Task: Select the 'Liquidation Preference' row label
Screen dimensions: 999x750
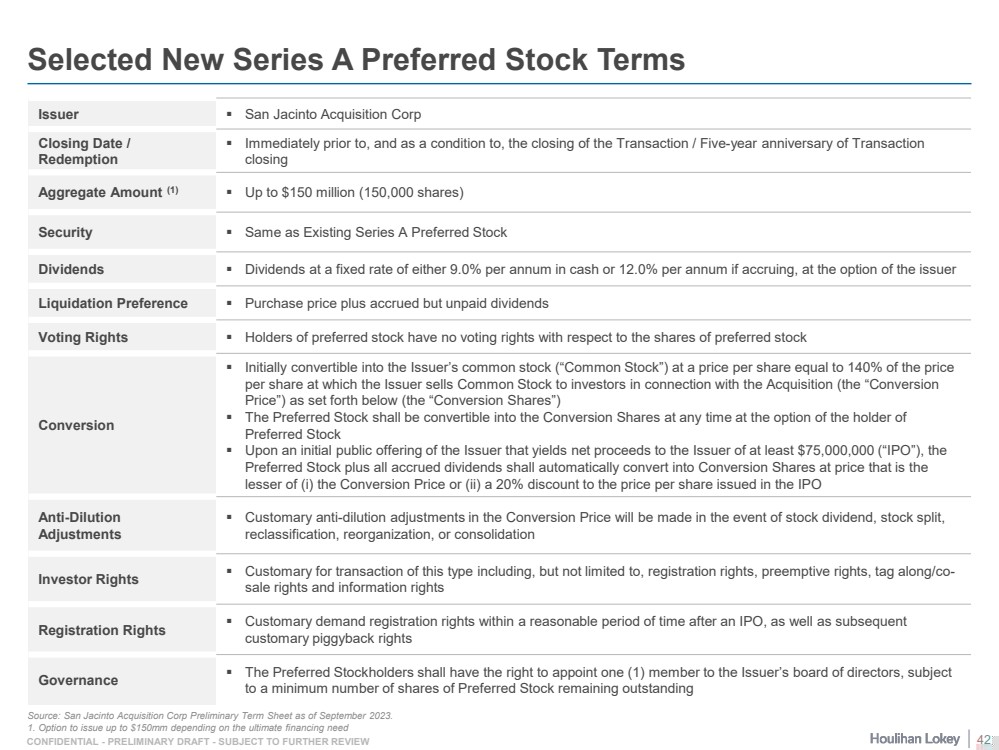Action: (x=113, y=303)
